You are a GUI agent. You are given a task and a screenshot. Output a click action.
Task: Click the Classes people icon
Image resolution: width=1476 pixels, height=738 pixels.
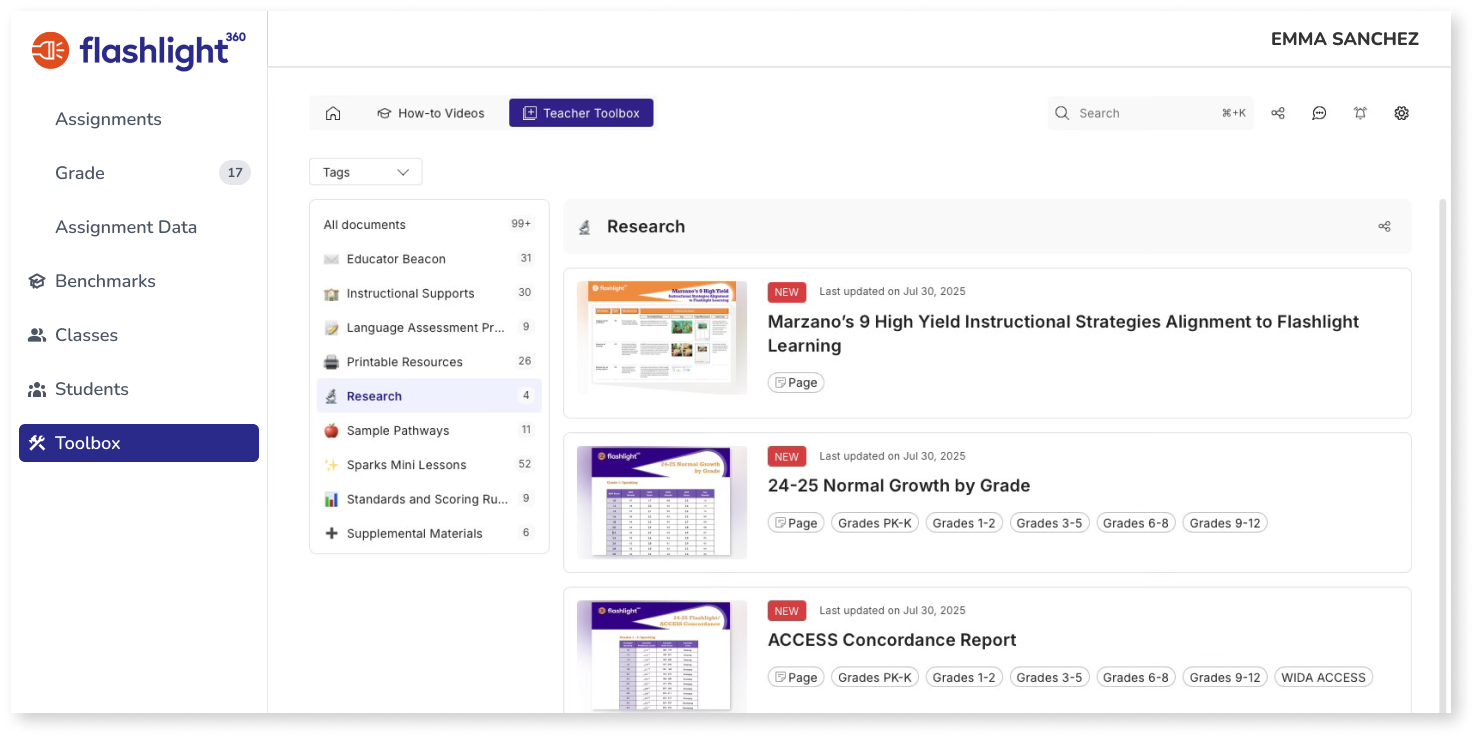[37, 335]
